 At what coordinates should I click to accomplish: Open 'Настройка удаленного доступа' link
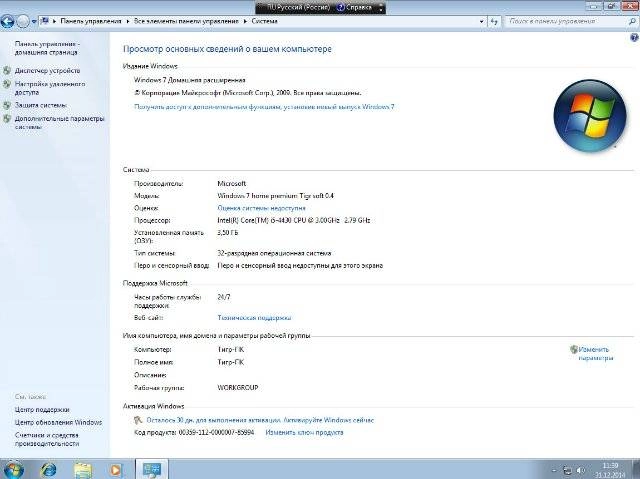pos(50,88)
